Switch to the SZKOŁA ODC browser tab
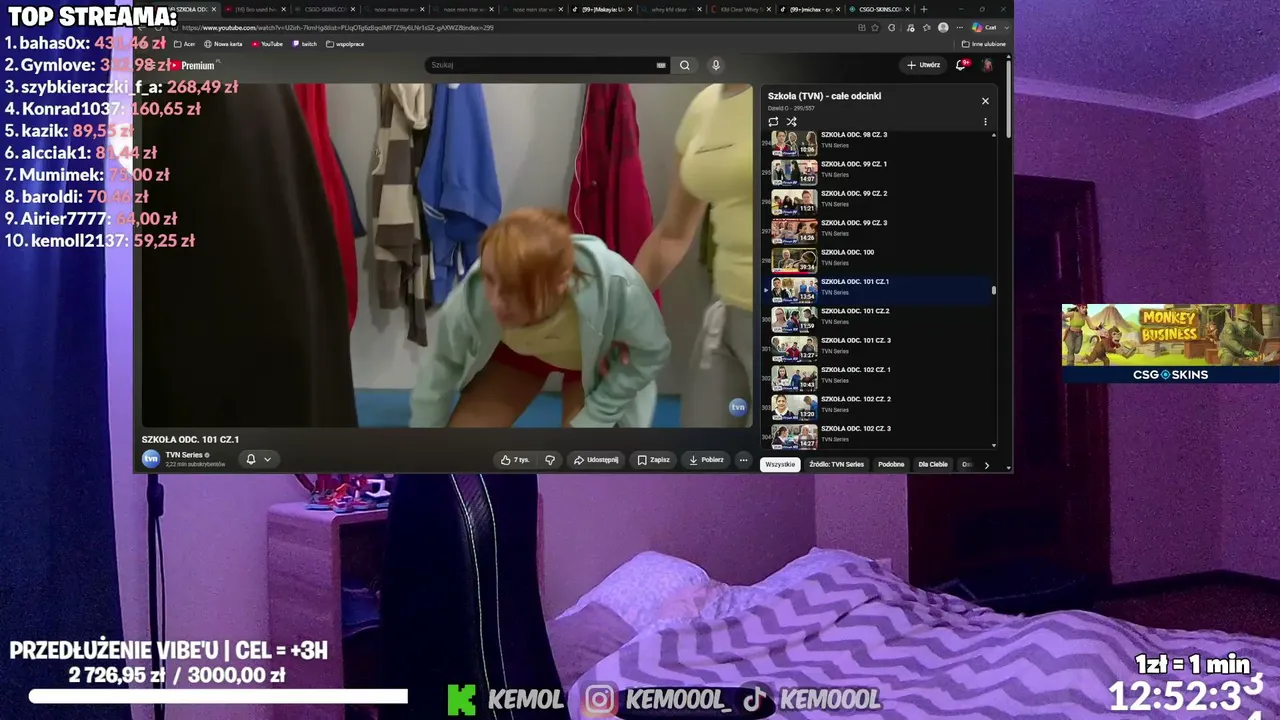This screenshot has width=1280, height=720. click(x=186, y=9)
